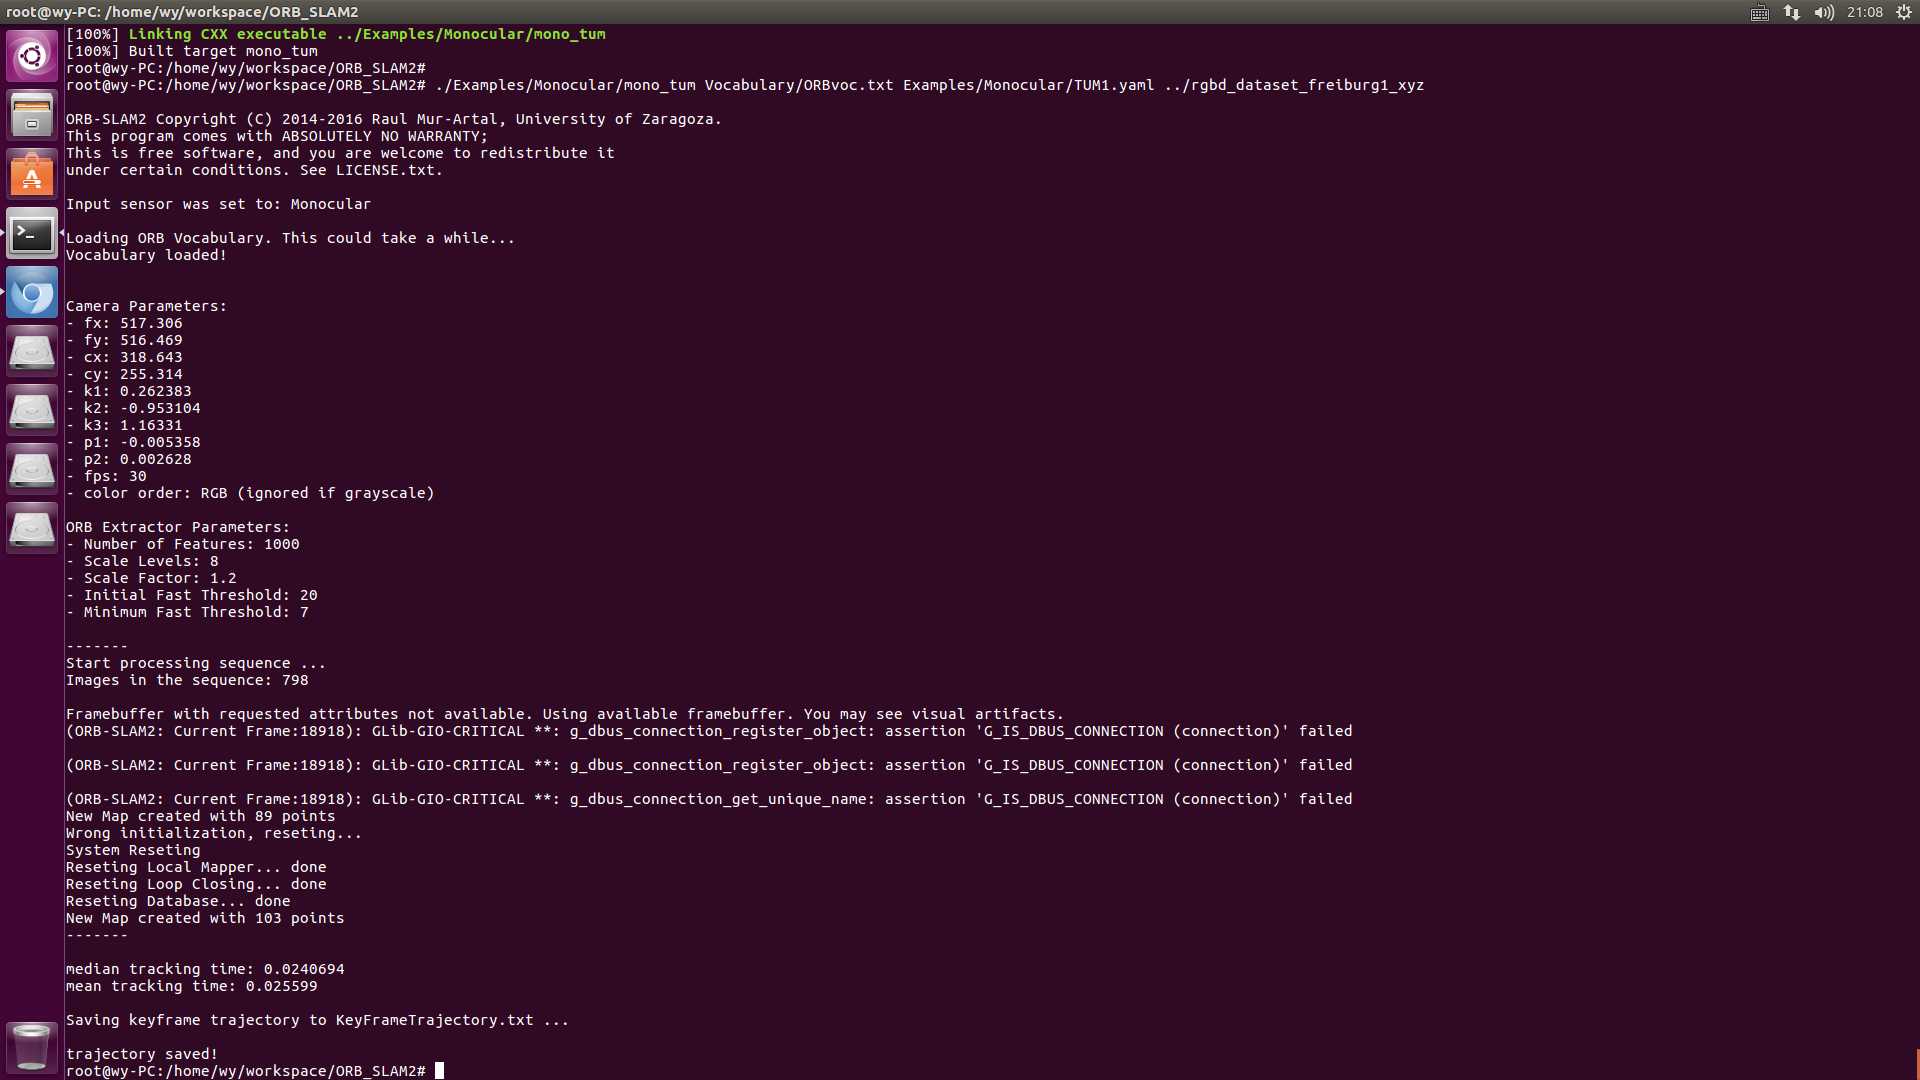Open the fourth mounted drive icon
This screenshot has width=1920, height=1080.
(x=32, y=528)
